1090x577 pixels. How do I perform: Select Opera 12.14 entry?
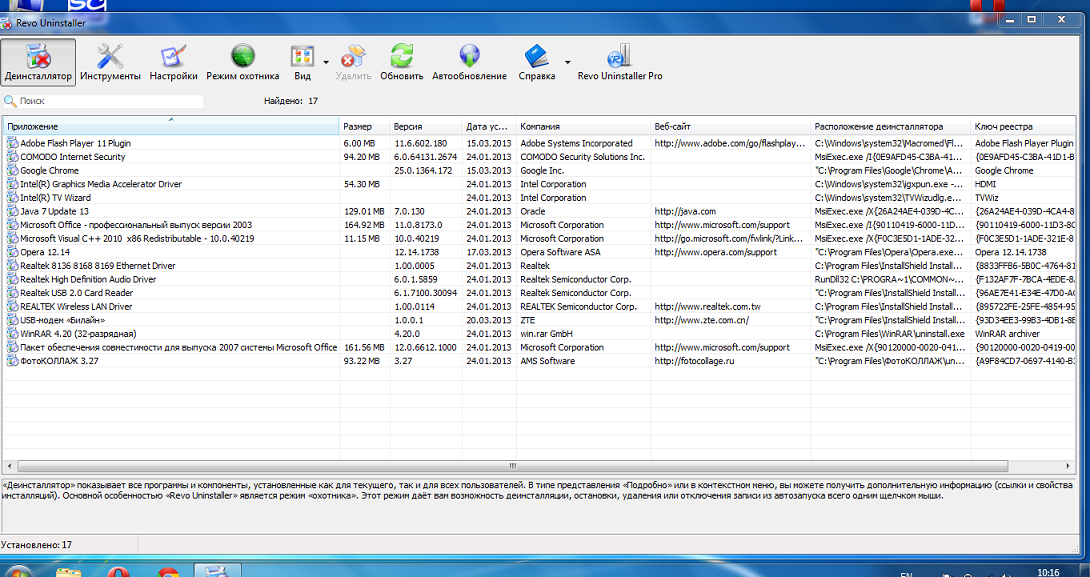pyautogui.click(x=47, y=253)
